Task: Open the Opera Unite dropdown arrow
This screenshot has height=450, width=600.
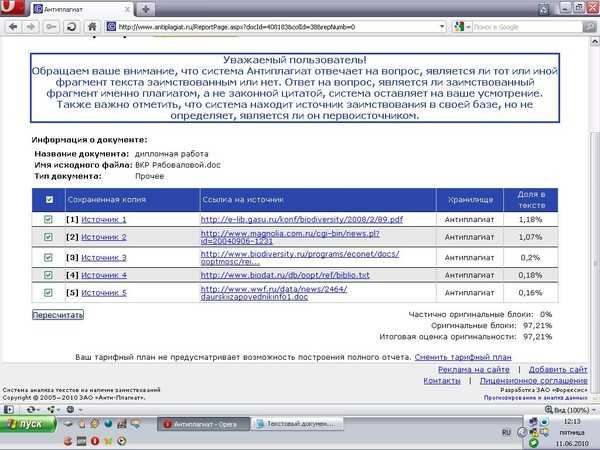Action: point(58,410)
